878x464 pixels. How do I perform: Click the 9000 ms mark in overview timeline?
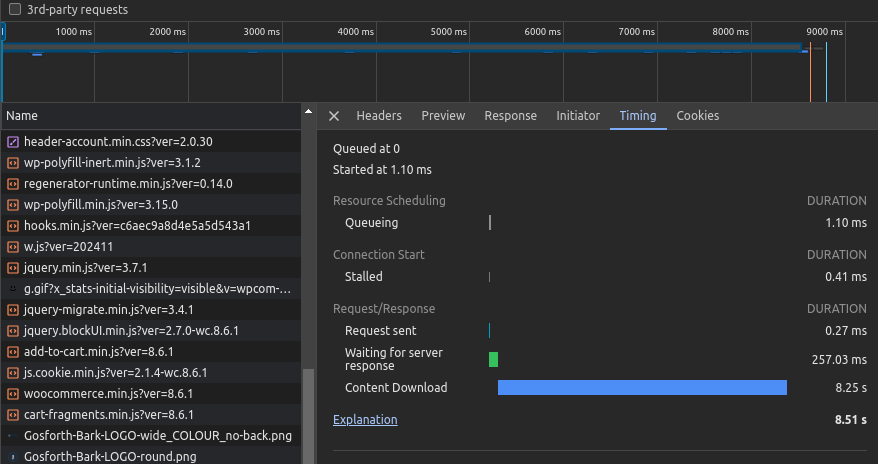tap(824, 32)
